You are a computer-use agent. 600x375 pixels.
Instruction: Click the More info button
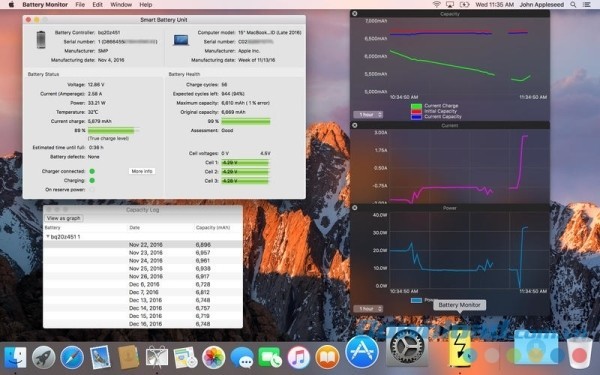point(142,171)
